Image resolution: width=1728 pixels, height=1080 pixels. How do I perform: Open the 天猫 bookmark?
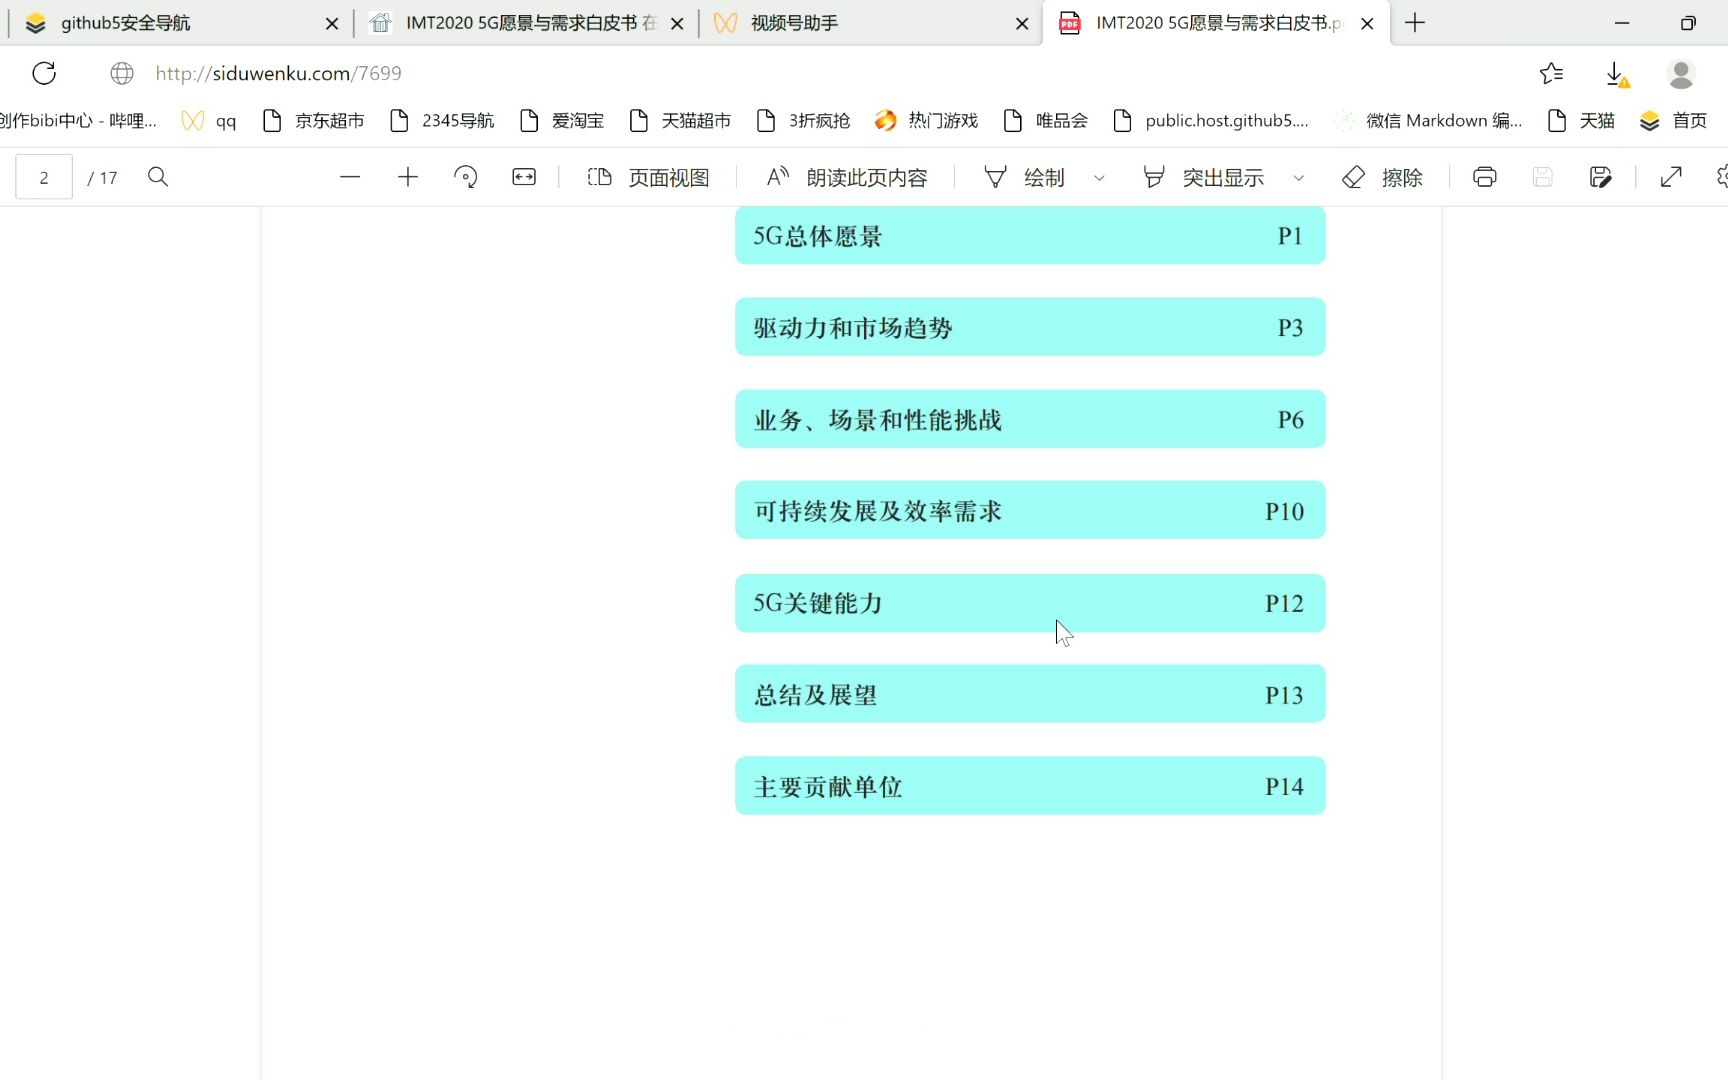1581,121
